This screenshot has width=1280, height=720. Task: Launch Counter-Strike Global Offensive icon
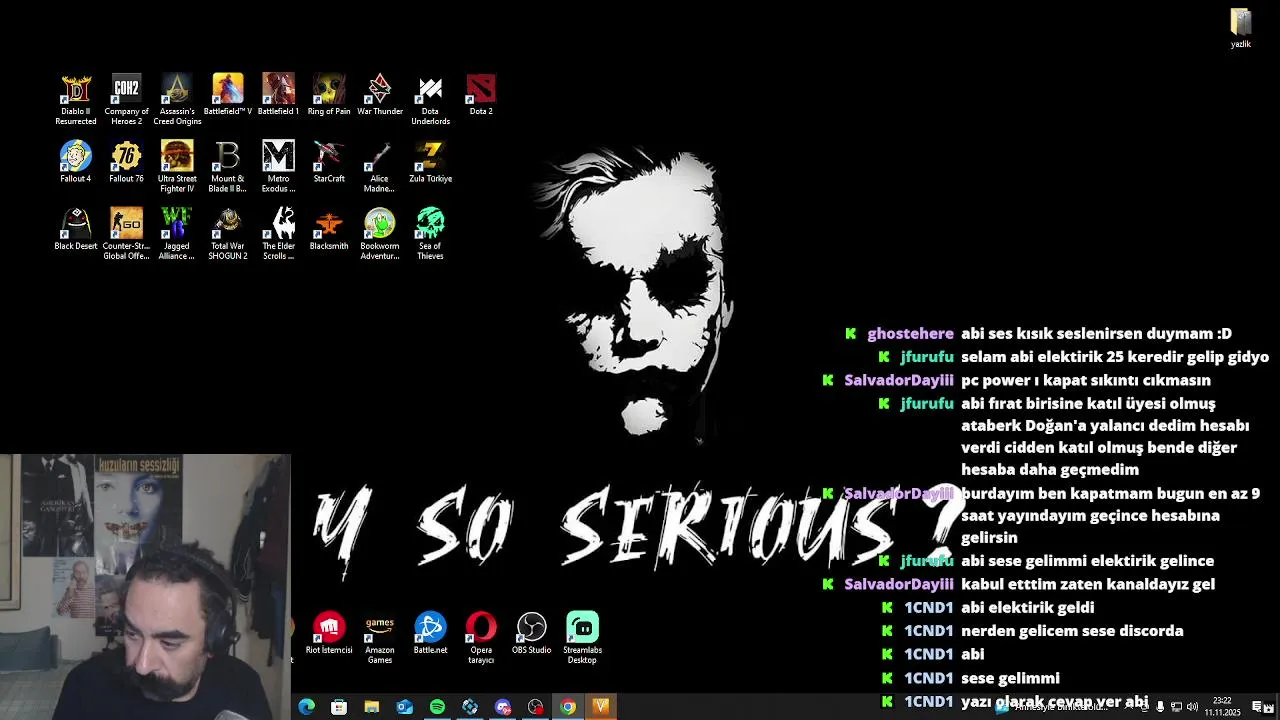coord(126,233)
